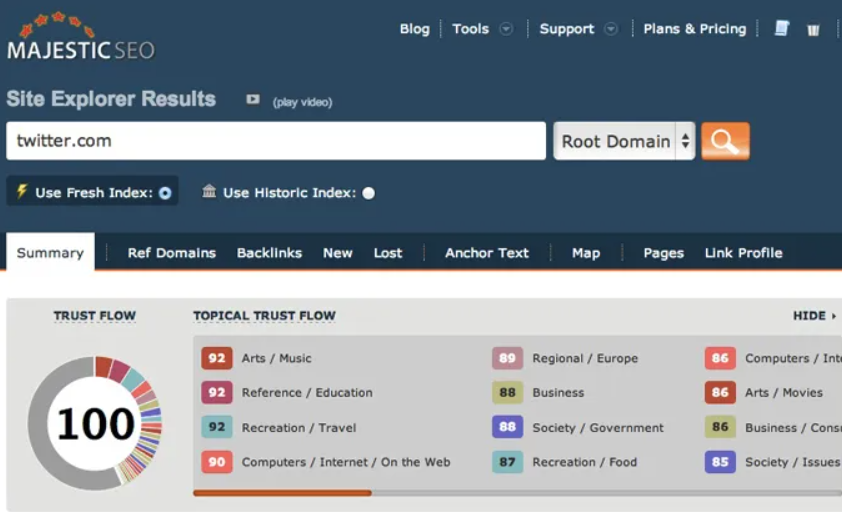Select the Use Fresh Index radio button

[x=165, y=193]
